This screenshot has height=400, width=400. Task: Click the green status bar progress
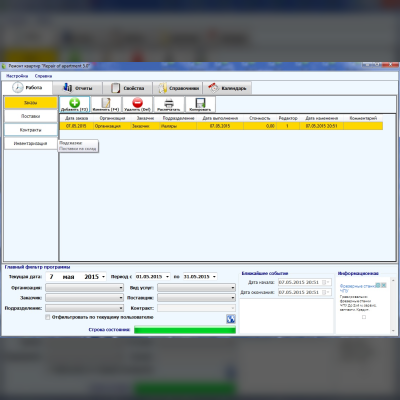pos(185,330)
